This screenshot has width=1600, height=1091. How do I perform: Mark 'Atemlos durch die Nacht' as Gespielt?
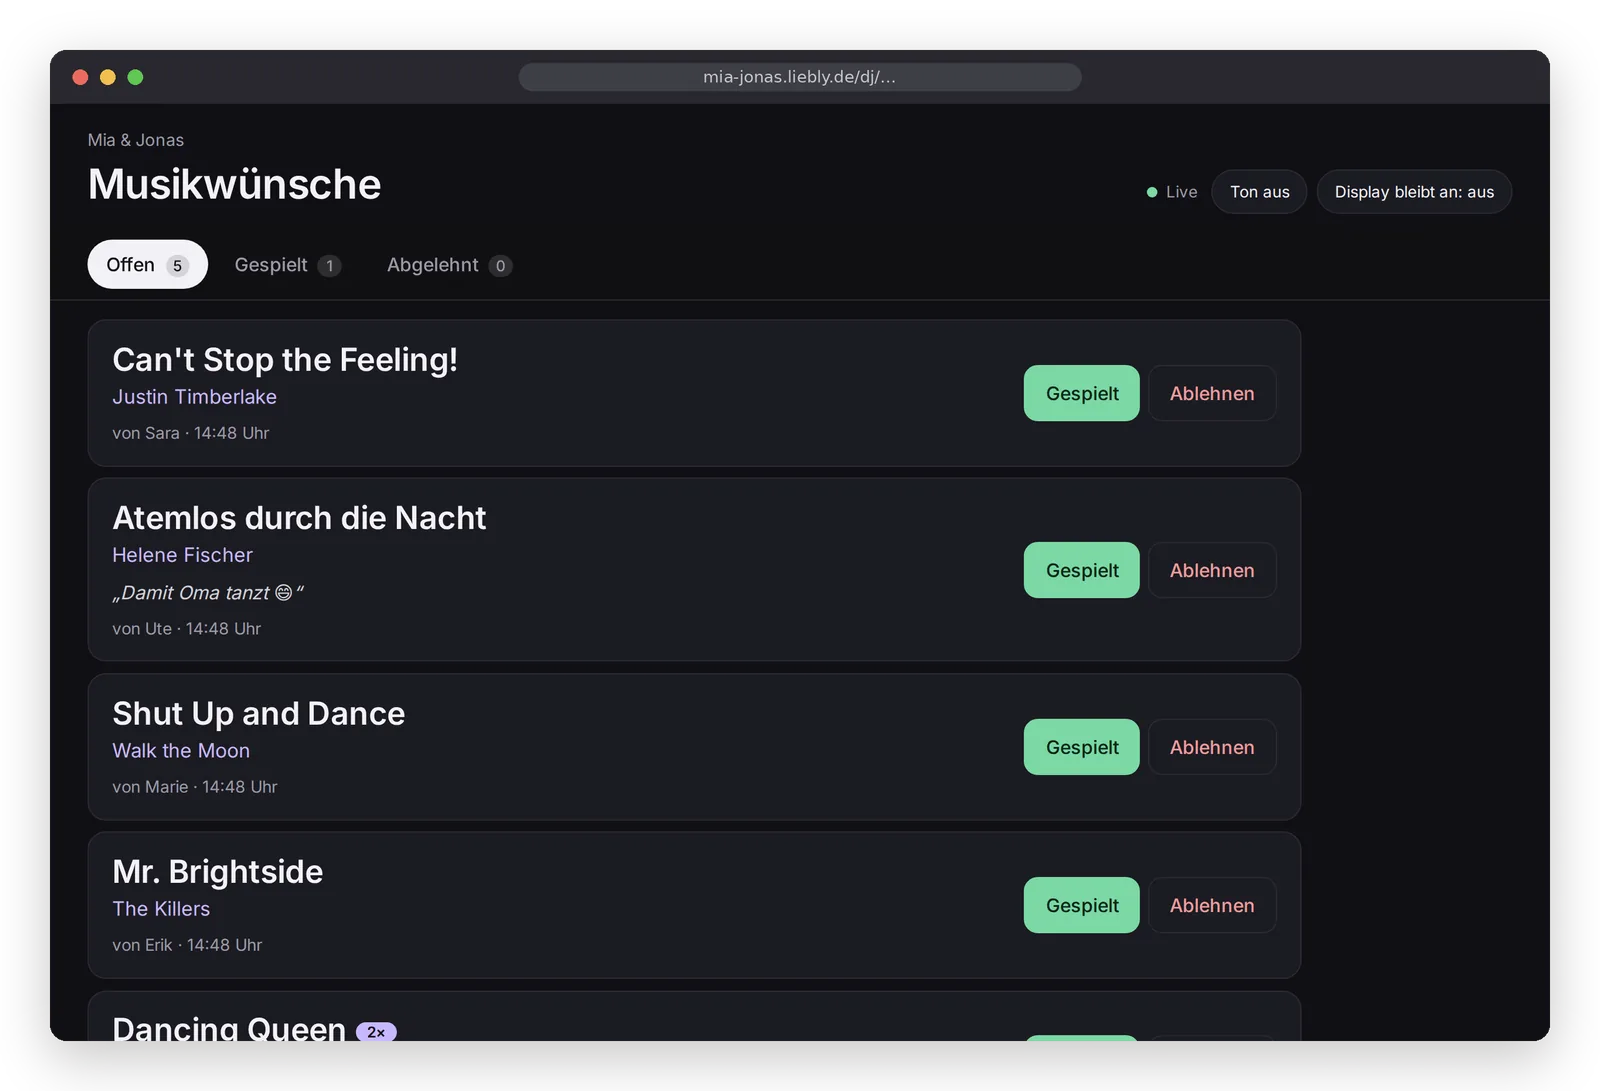click(x=1082, y=570)
